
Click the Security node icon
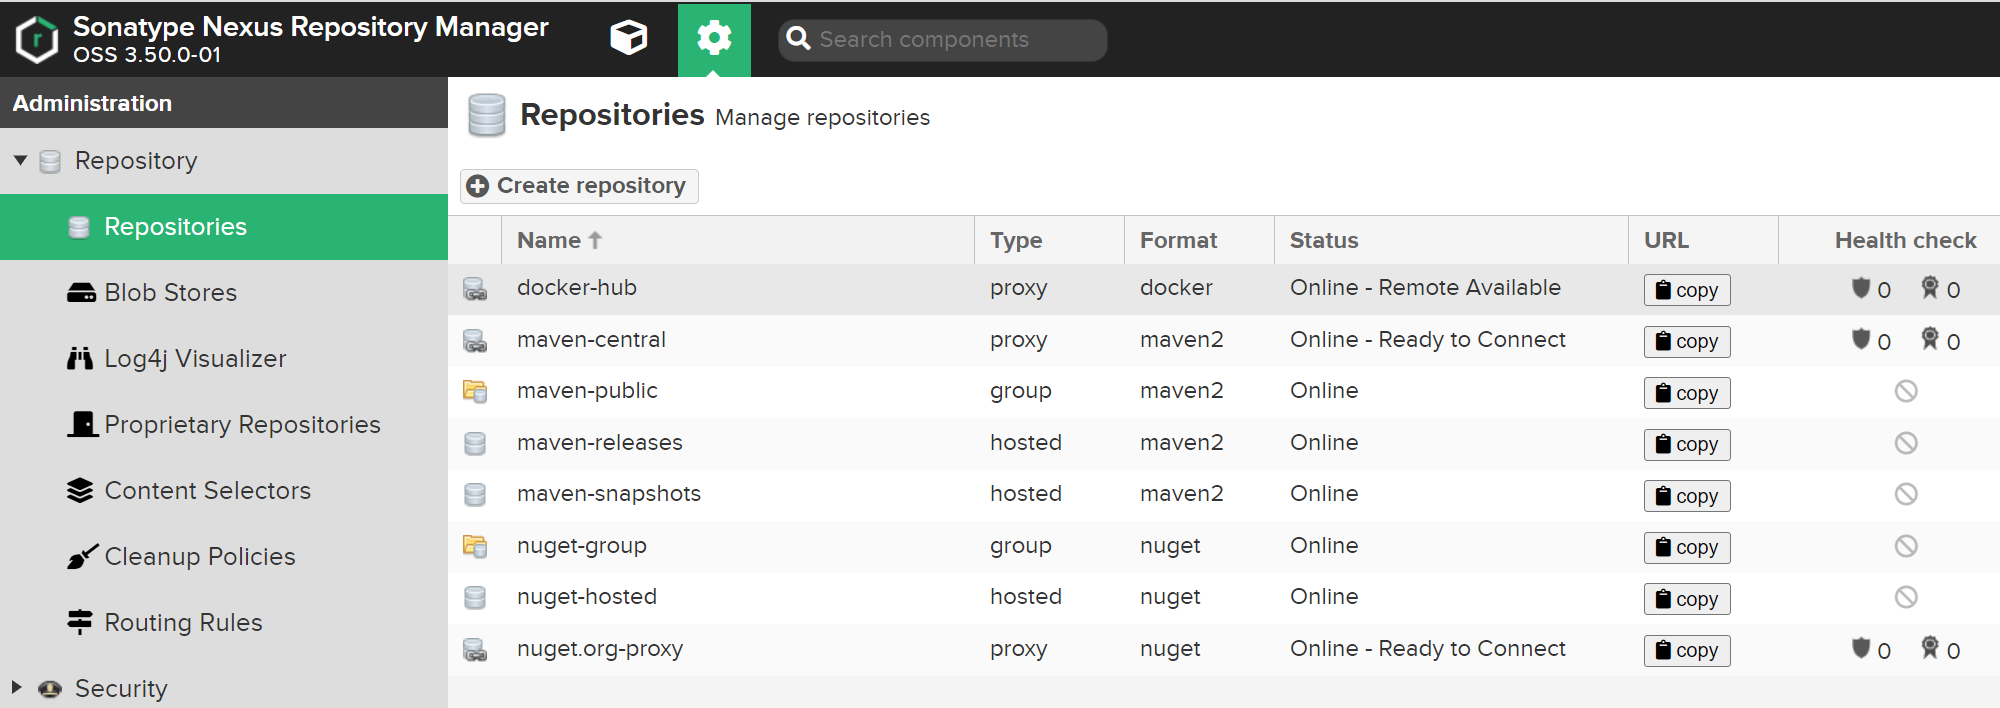50,688
